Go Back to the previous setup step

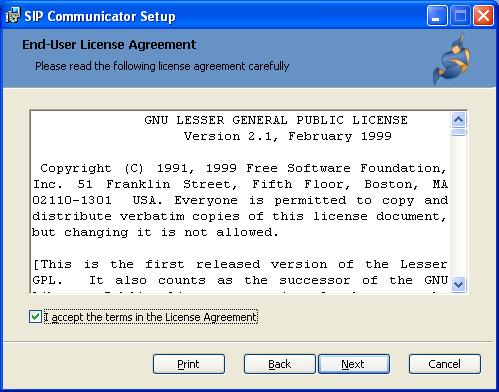(x=279, y=364)
